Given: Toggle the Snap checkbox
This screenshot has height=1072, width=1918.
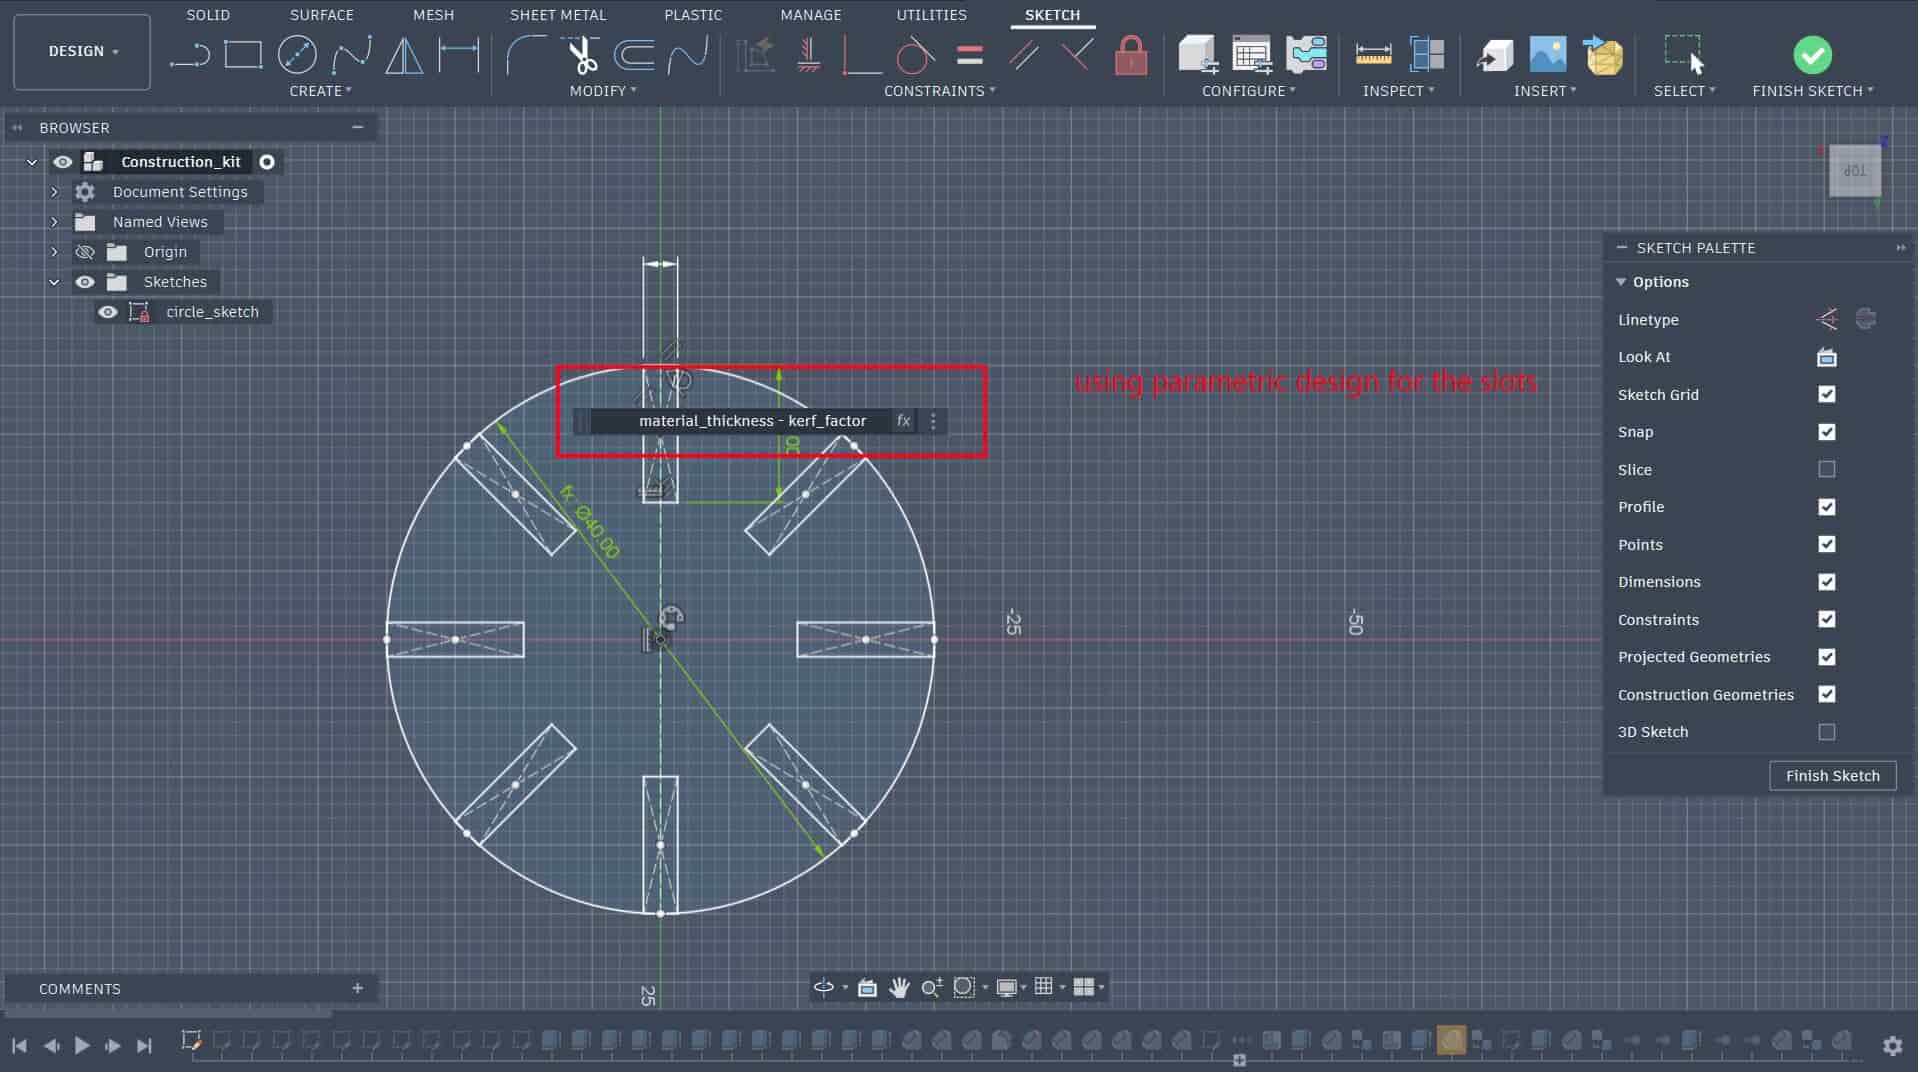Looking at the screenshot, I should [x=1826, y=432].
